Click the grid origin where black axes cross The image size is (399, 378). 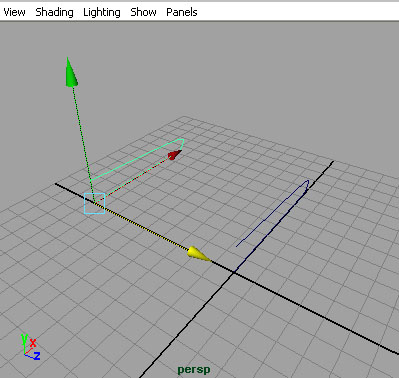point(234,272)
